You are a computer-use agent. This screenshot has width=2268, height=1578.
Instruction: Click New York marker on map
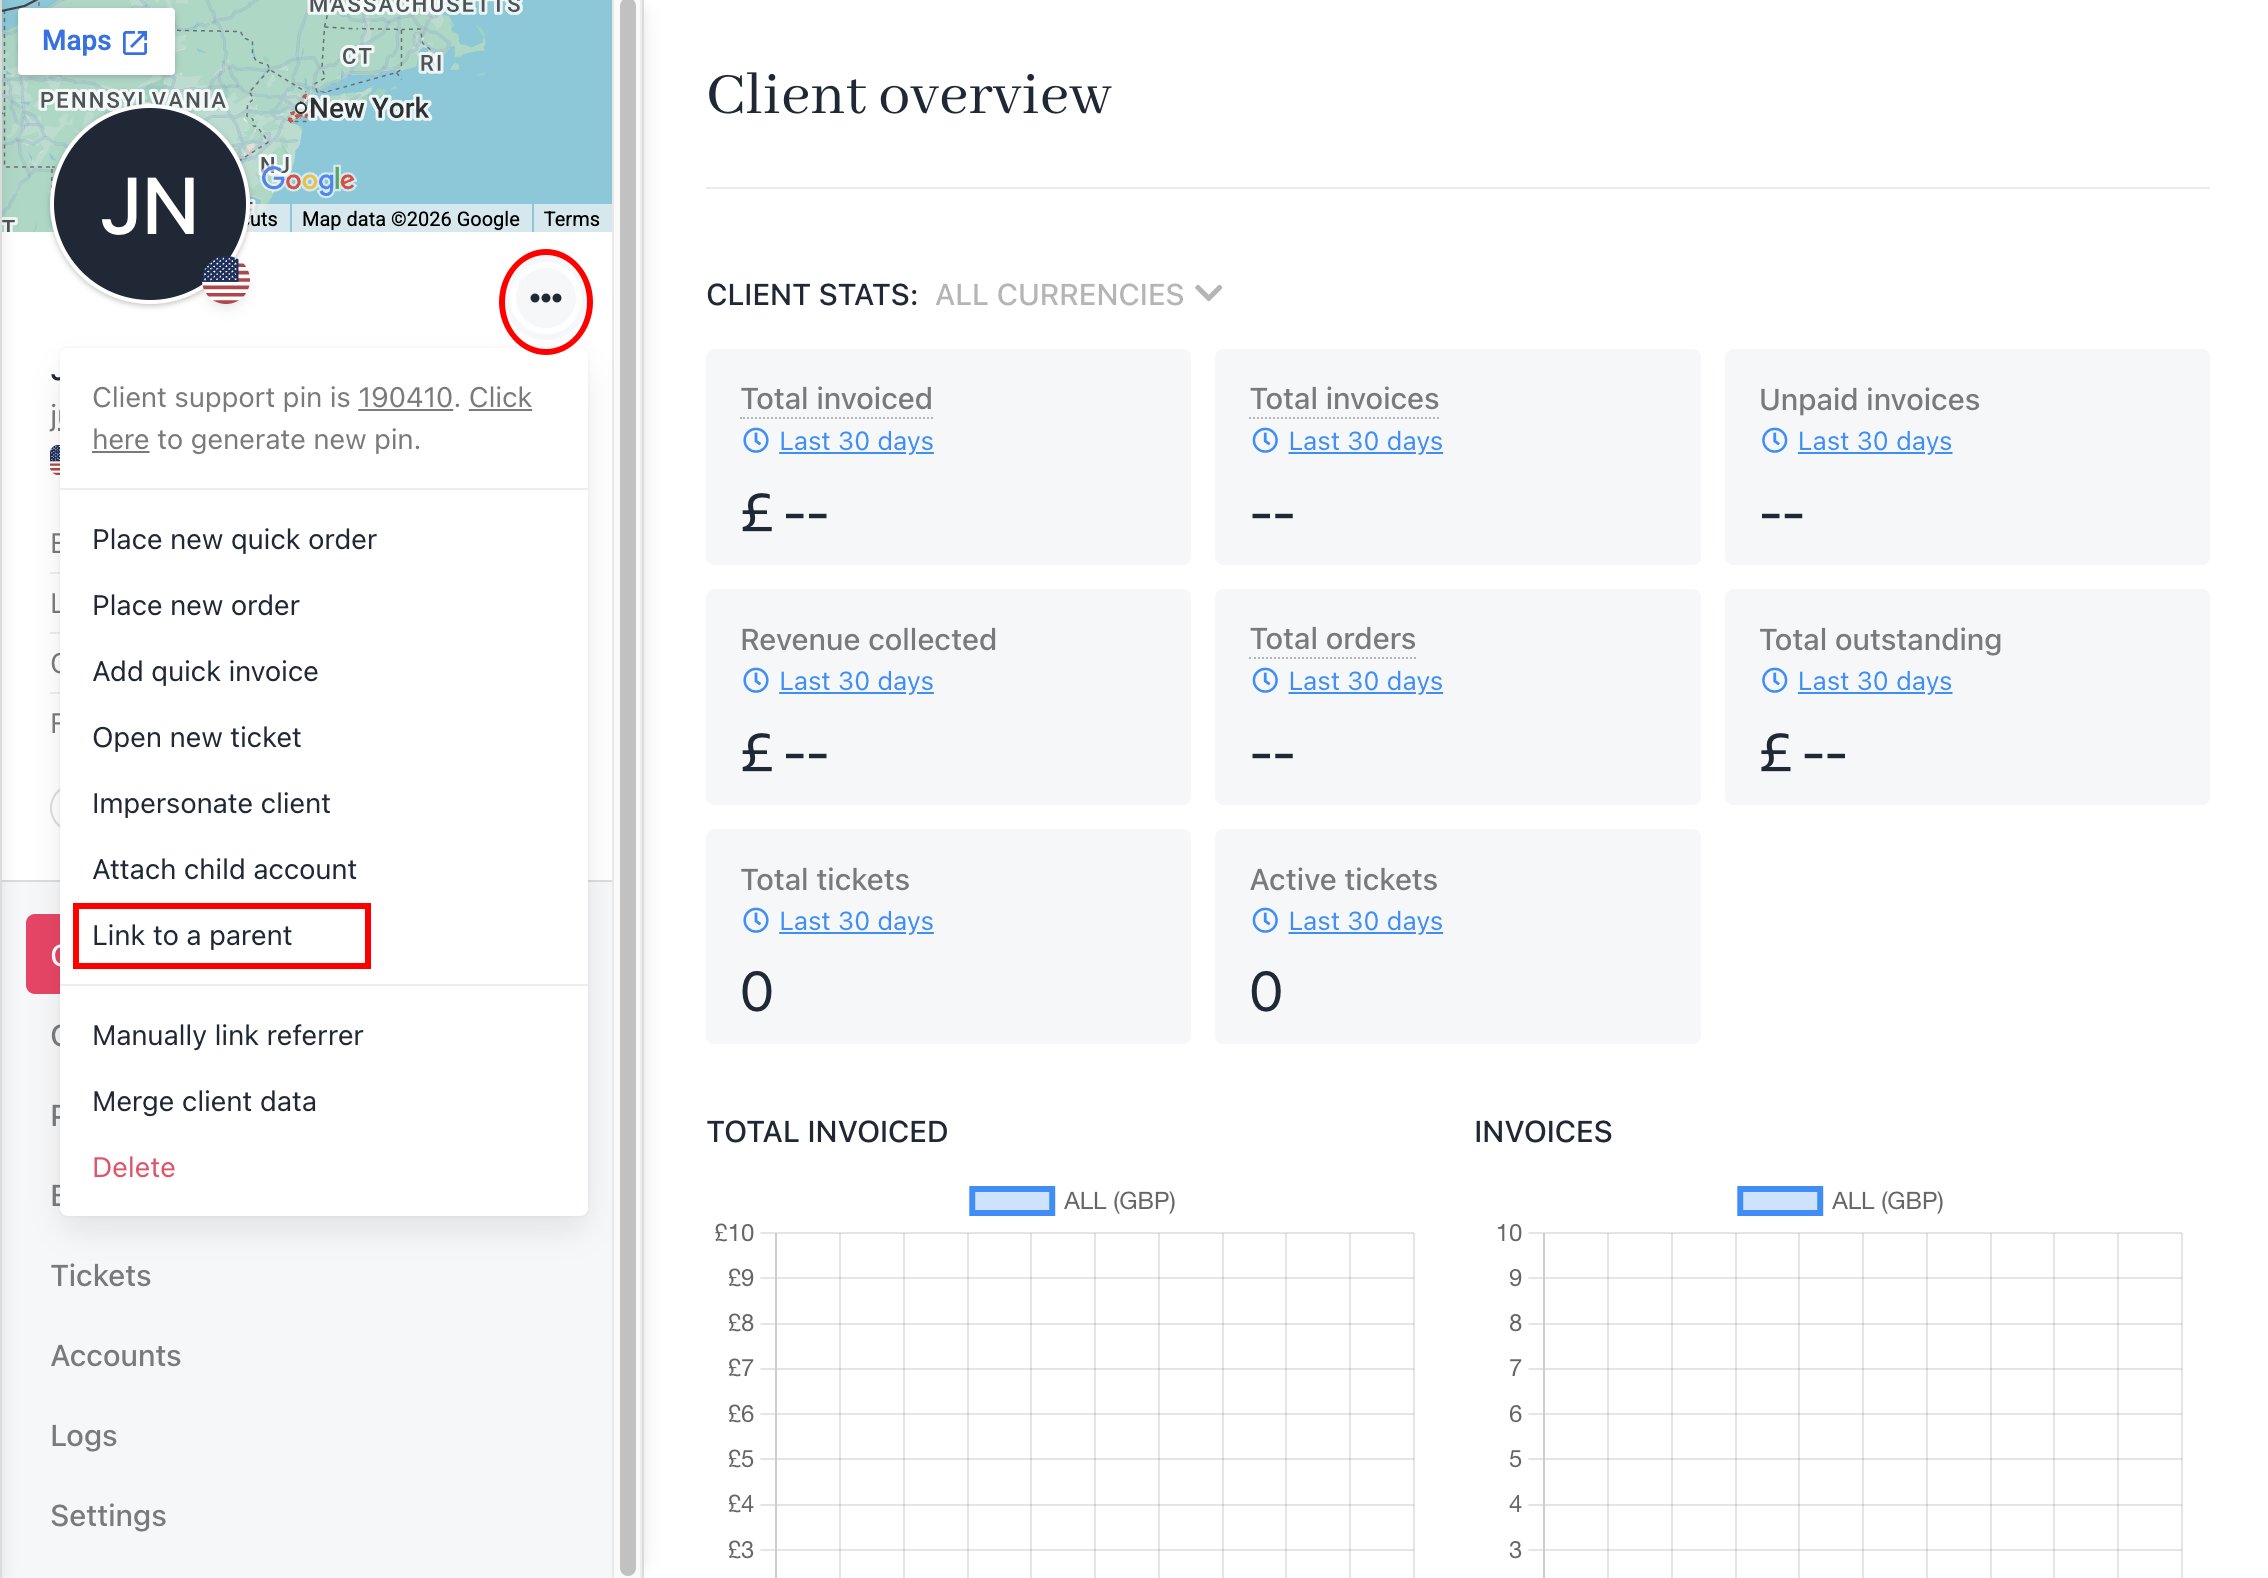[300, 109]
